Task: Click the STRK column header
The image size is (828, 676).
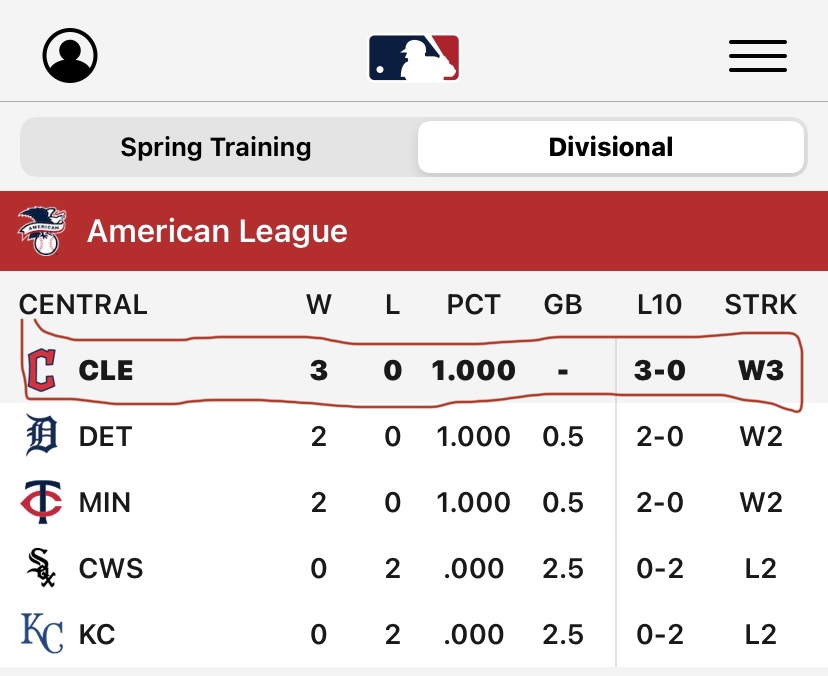Action: tap(760, 304)
